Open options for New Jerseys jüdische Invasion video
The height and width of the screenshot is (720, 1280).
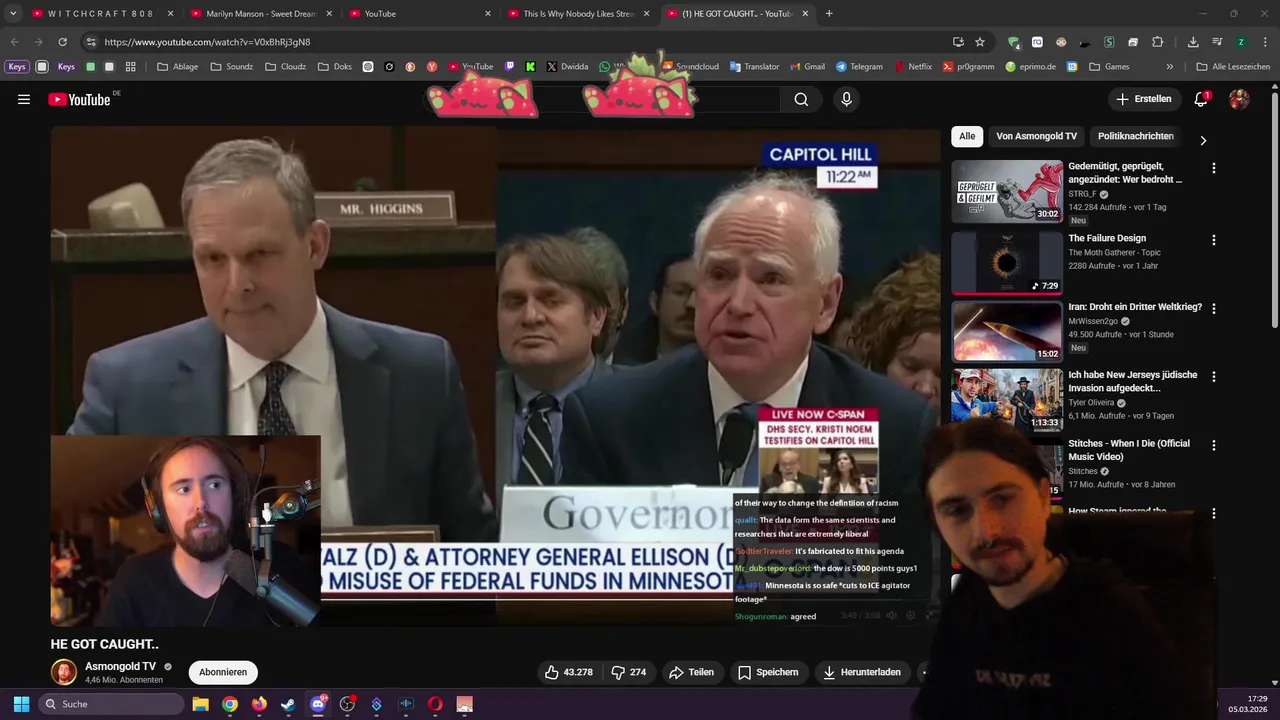(1214, 377)
